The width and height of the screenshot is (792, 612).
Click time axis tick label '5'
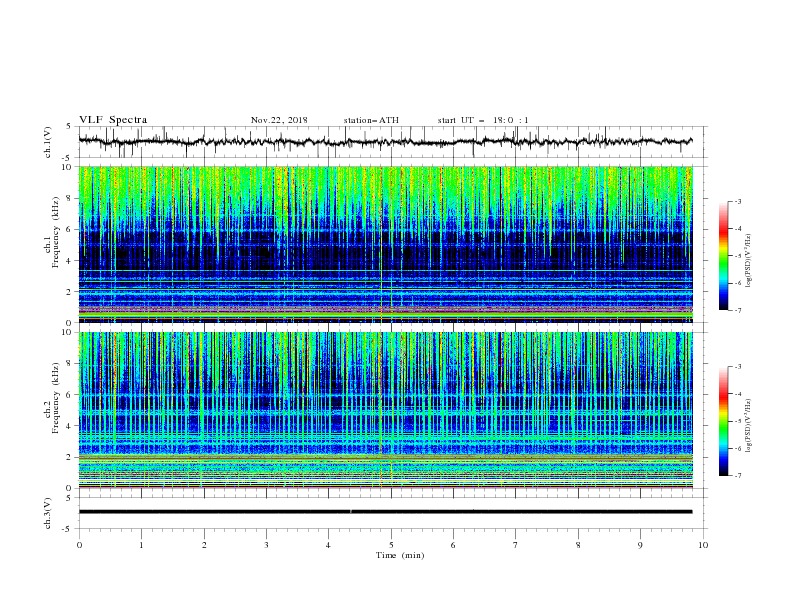(x=391, y=545)
